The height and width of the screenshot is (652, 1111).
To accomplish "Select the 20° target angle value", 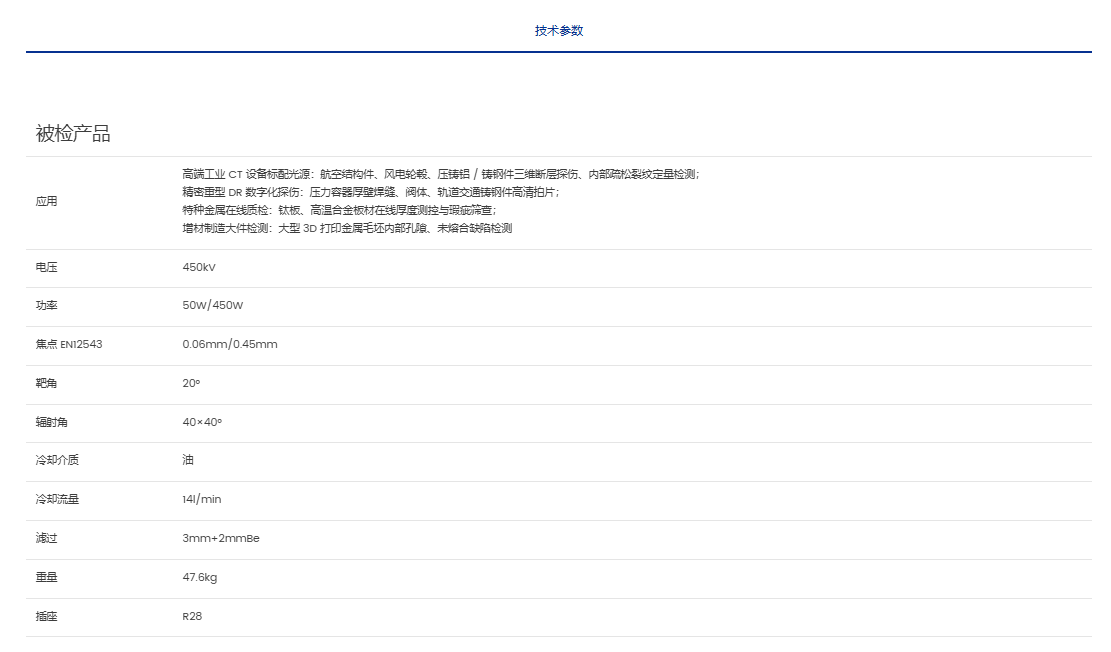I will point(191,383).
